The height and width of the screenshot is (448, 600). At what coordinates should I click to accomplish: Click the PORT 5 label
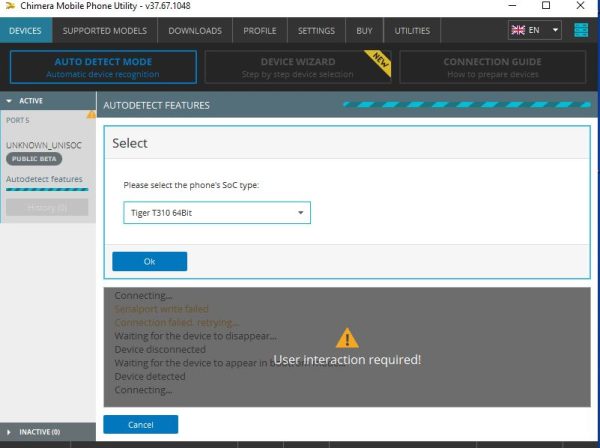click(18, 120)
